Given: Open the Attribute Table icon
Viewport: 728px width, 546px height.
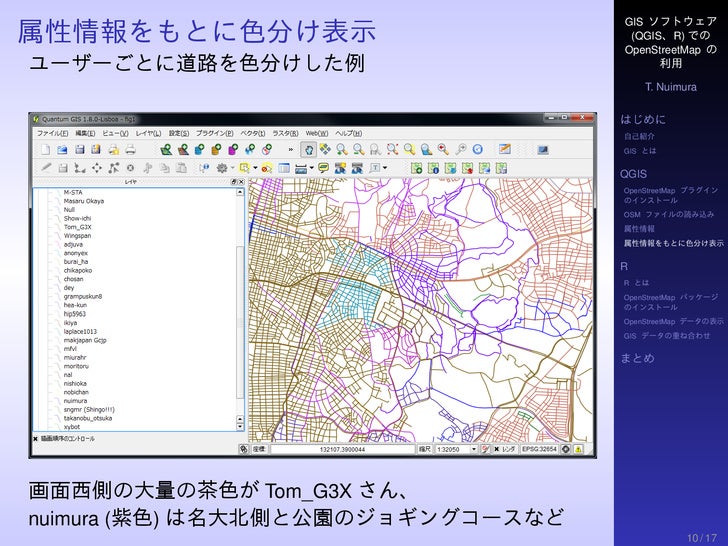Looking at the screenshot, I should (284, 168).
